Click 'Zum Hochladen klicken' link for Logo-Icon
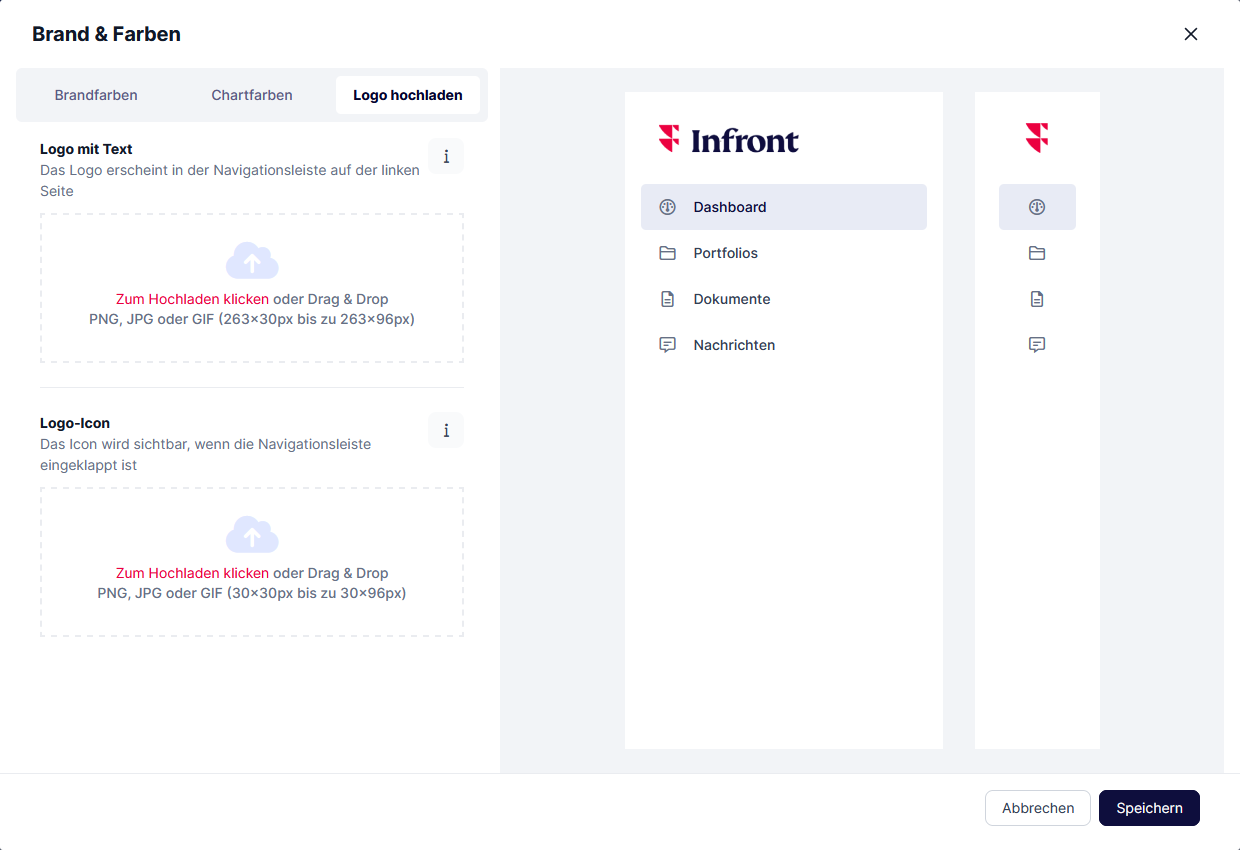The height and width of the screenshot is (850, 1240). coord(192,573)
